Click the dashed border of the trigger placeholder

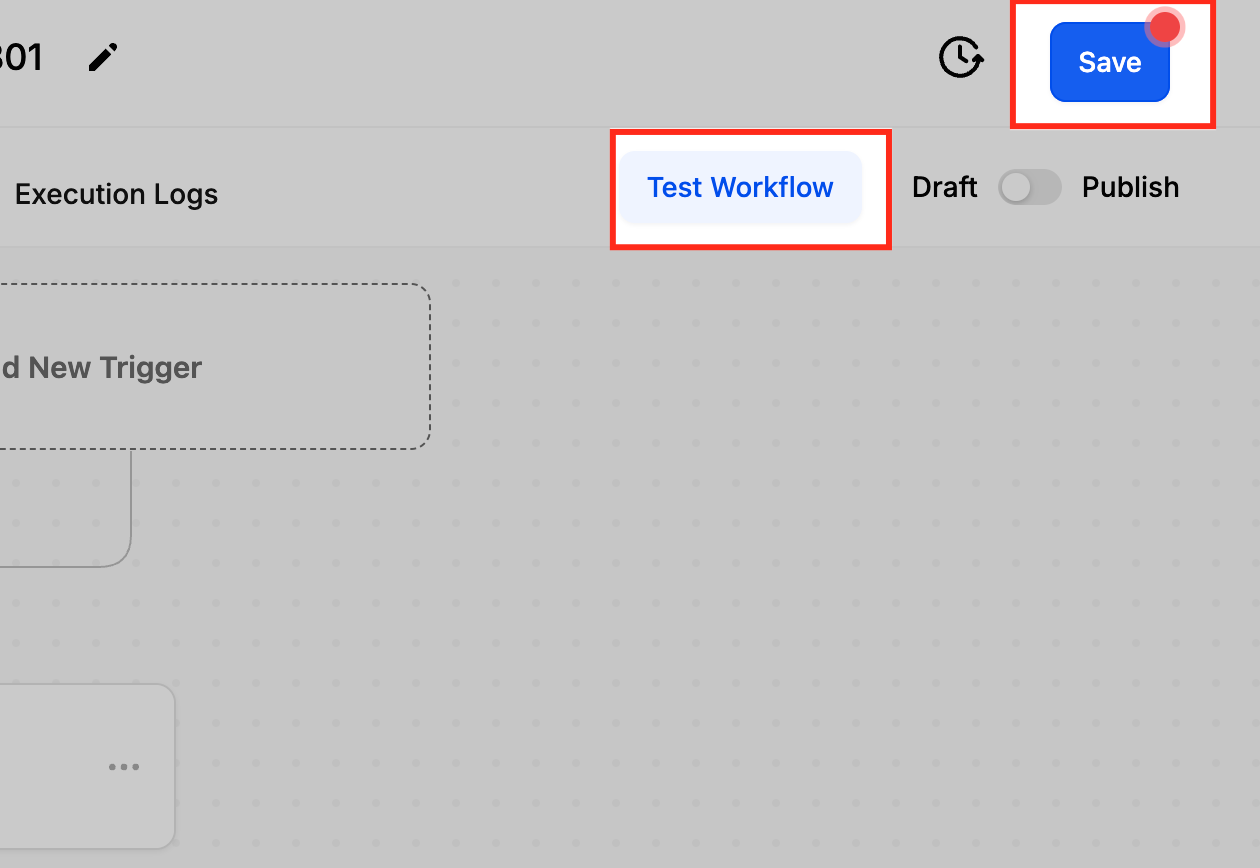point(430,367)
